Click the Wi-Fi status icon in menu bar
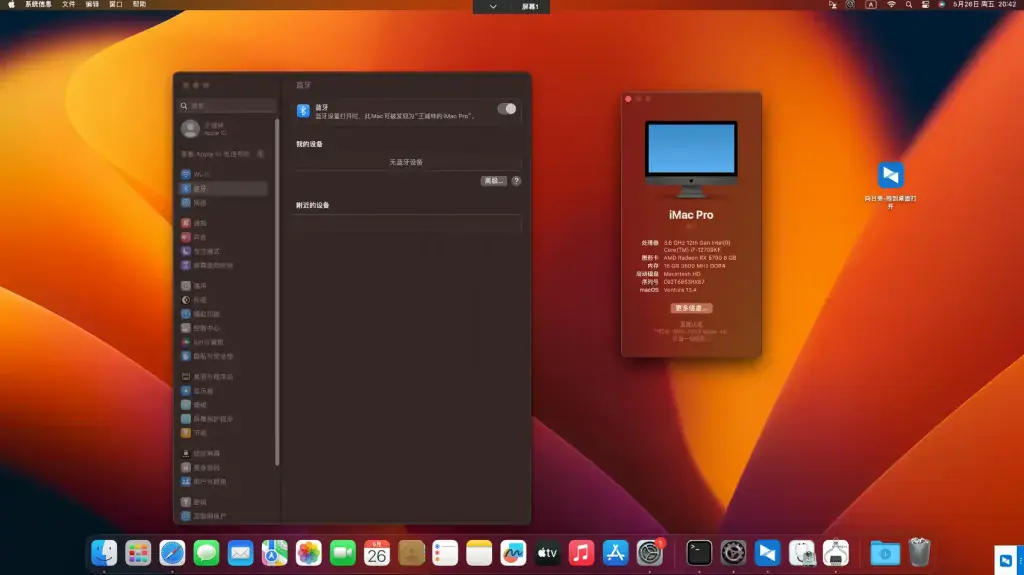This screenshot has height=575, width=1024. 891,5
